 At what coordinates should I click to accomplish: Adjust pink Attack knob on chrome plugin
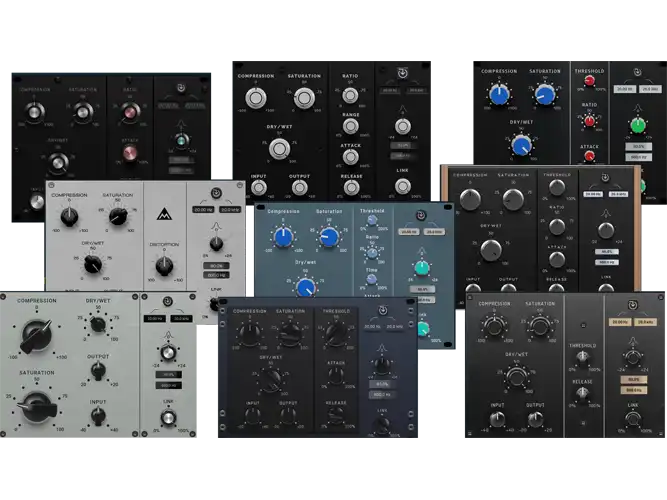click(130, 153)
